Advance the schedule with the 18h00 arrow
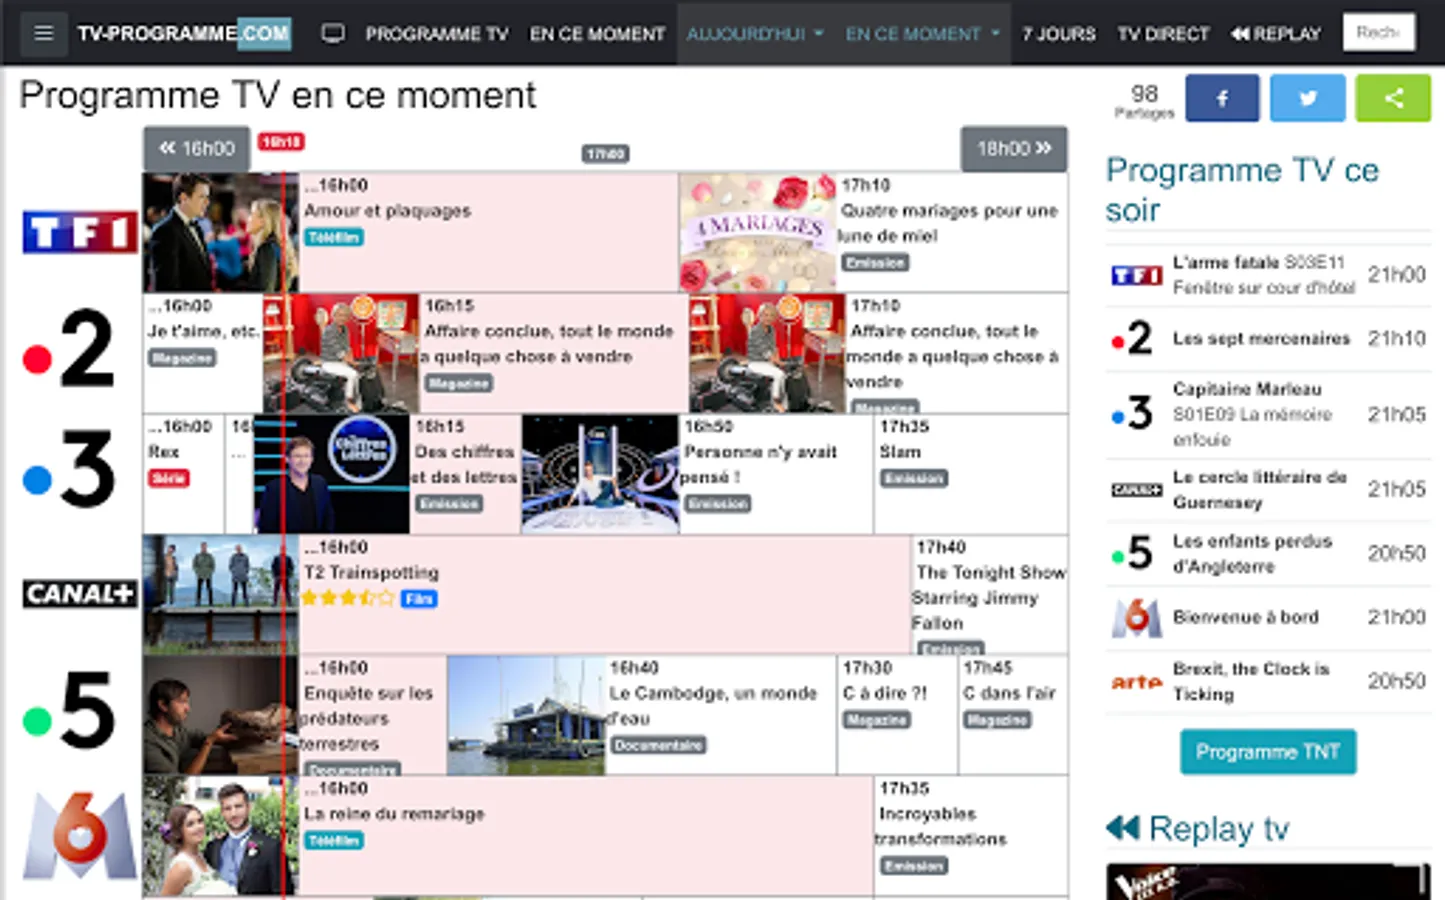Screen dimensions: 1445x900 1013,148
